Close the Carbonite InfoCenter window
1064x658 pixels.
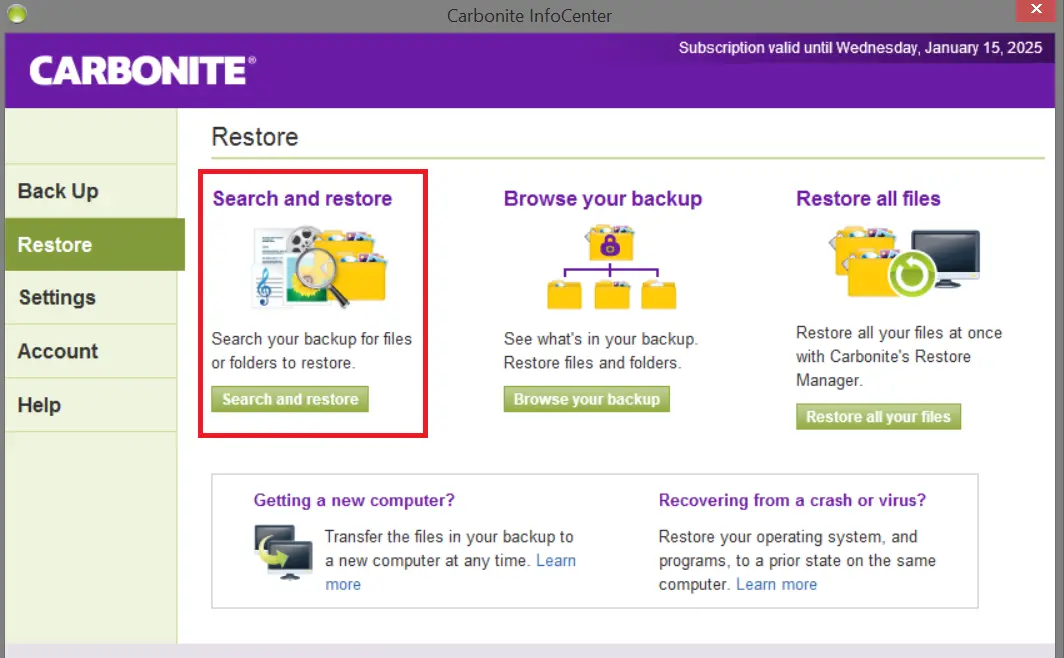(1040, 13)
